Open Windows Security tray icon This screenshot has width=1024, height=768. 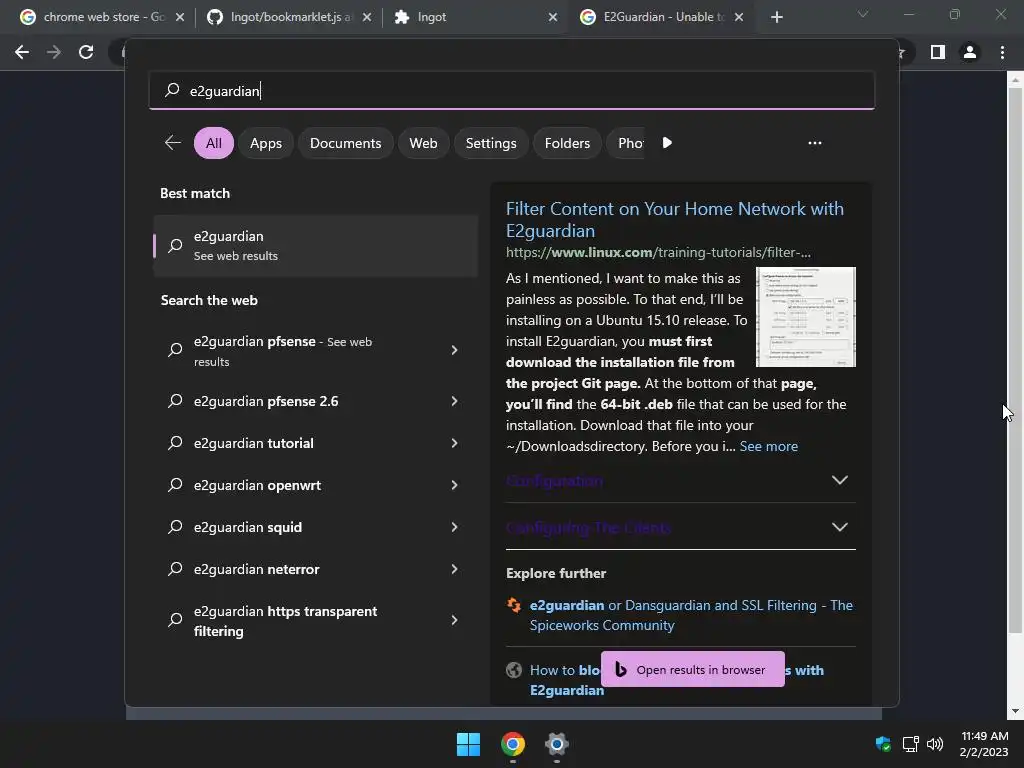883,744
